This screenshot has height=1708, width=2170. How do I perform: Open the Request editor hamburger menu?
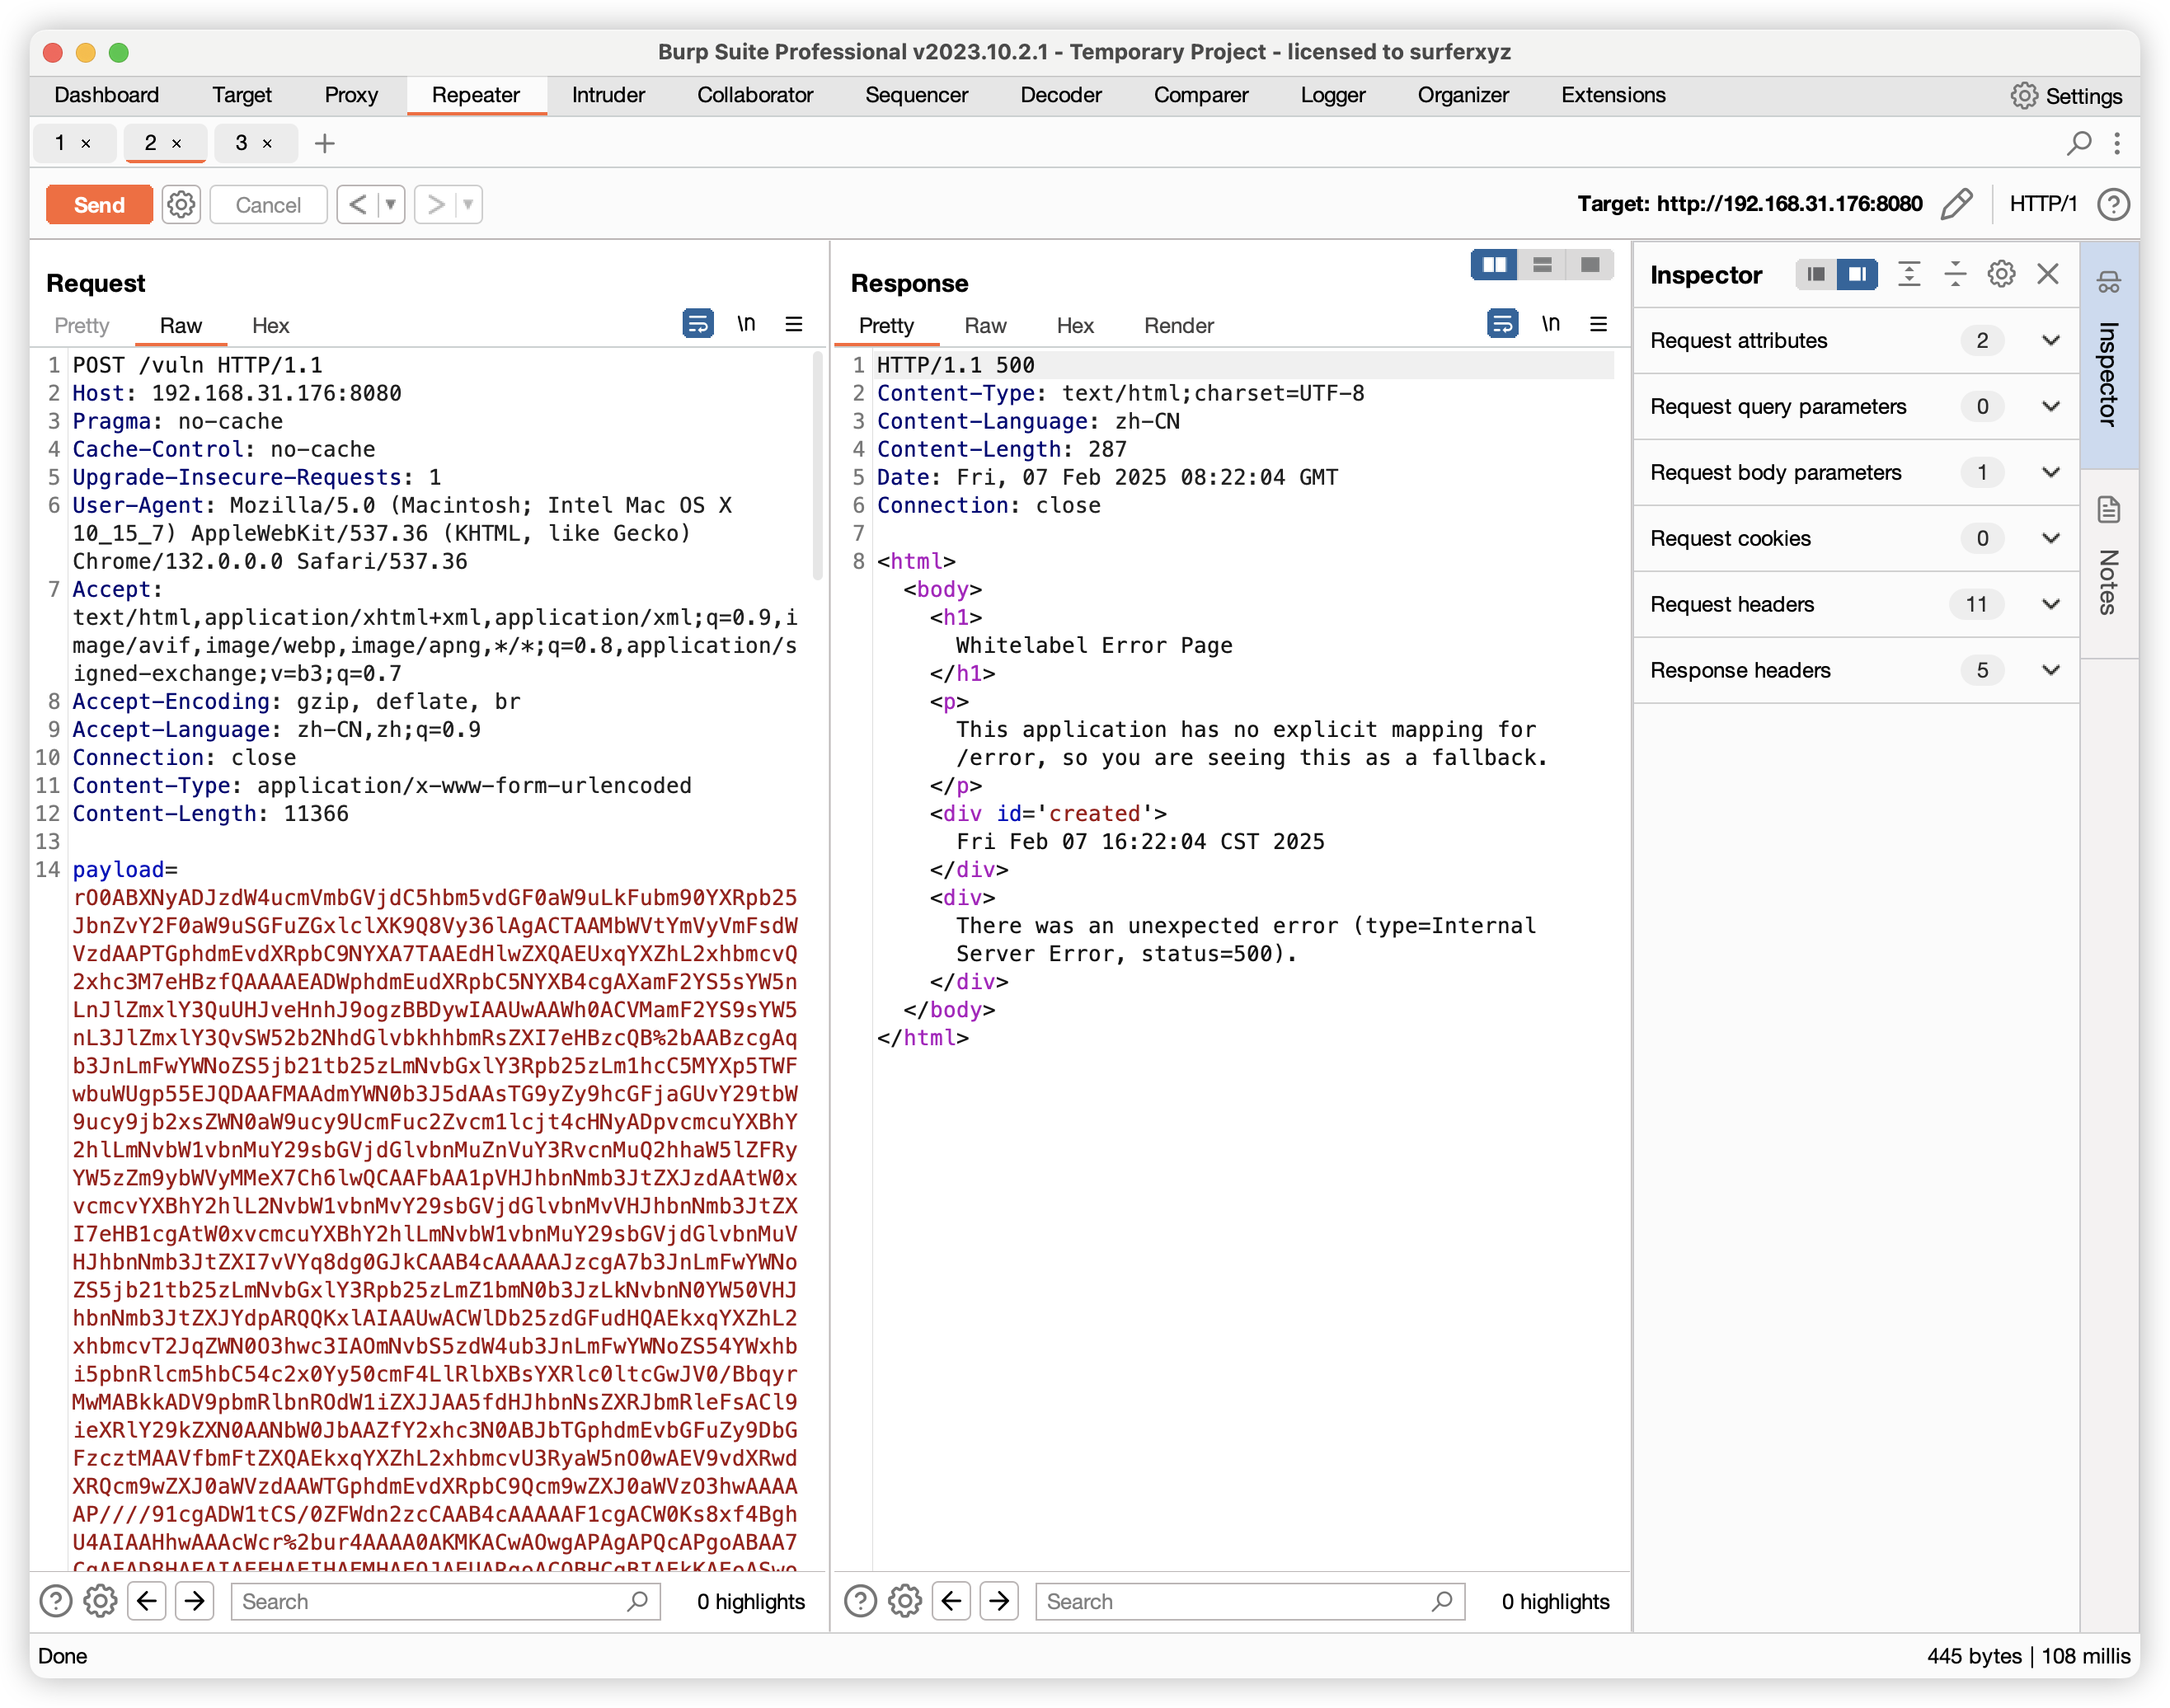(794, 323)
